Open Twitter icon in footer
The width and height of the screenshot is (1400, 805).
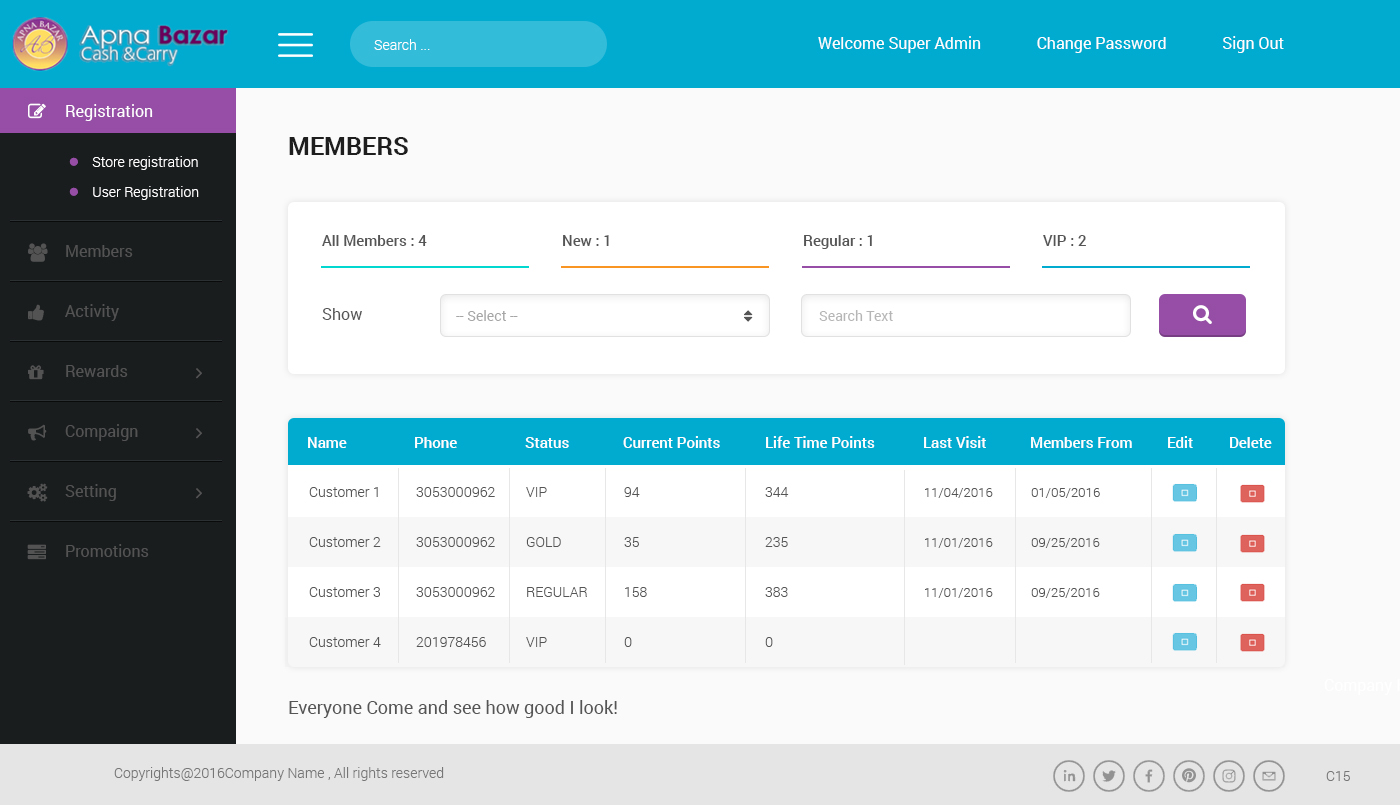click(1109, 776)
